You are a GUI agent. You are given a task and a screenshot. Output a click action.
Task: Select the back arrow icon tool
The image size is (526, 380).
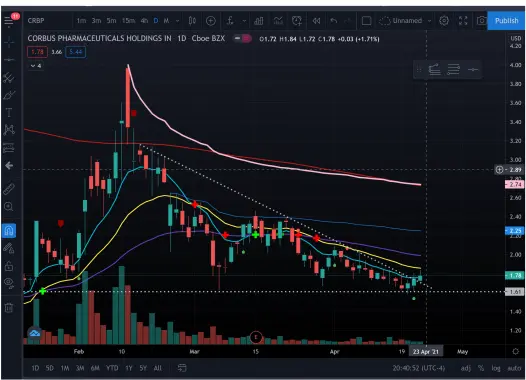[x=9, y=165]
